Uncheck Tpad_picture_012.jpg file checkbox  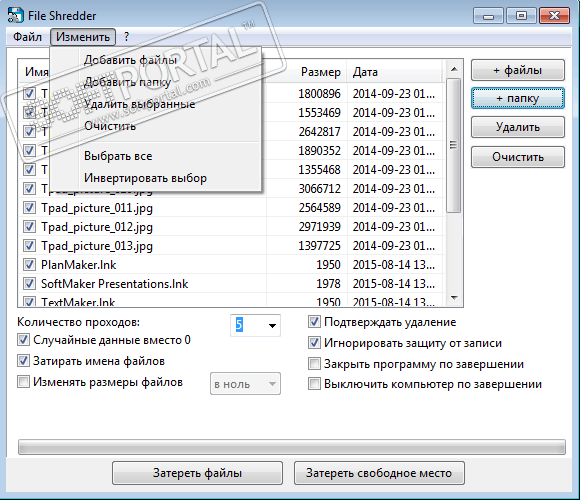[x=29, y=227]
